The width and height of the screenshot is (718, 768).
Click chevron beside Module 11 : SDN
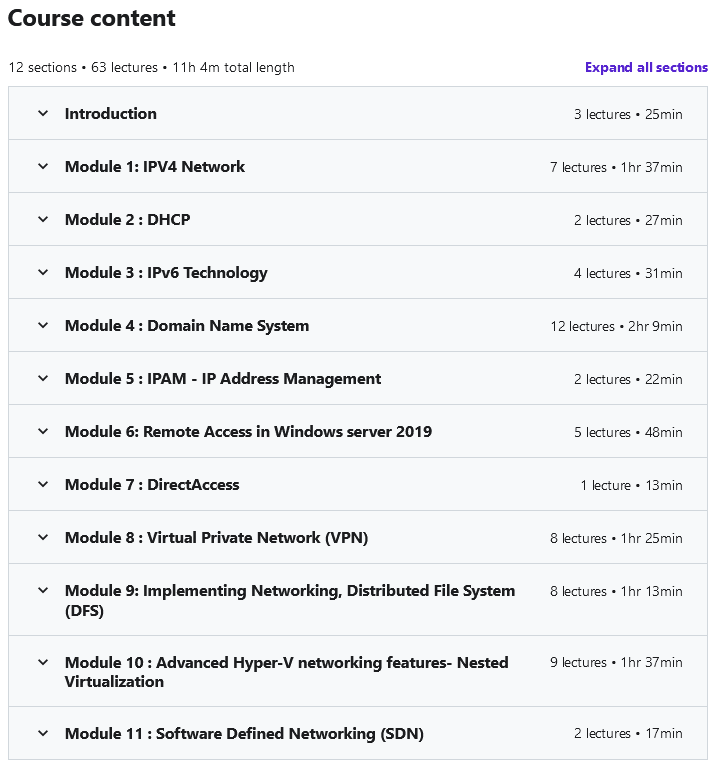43,733
